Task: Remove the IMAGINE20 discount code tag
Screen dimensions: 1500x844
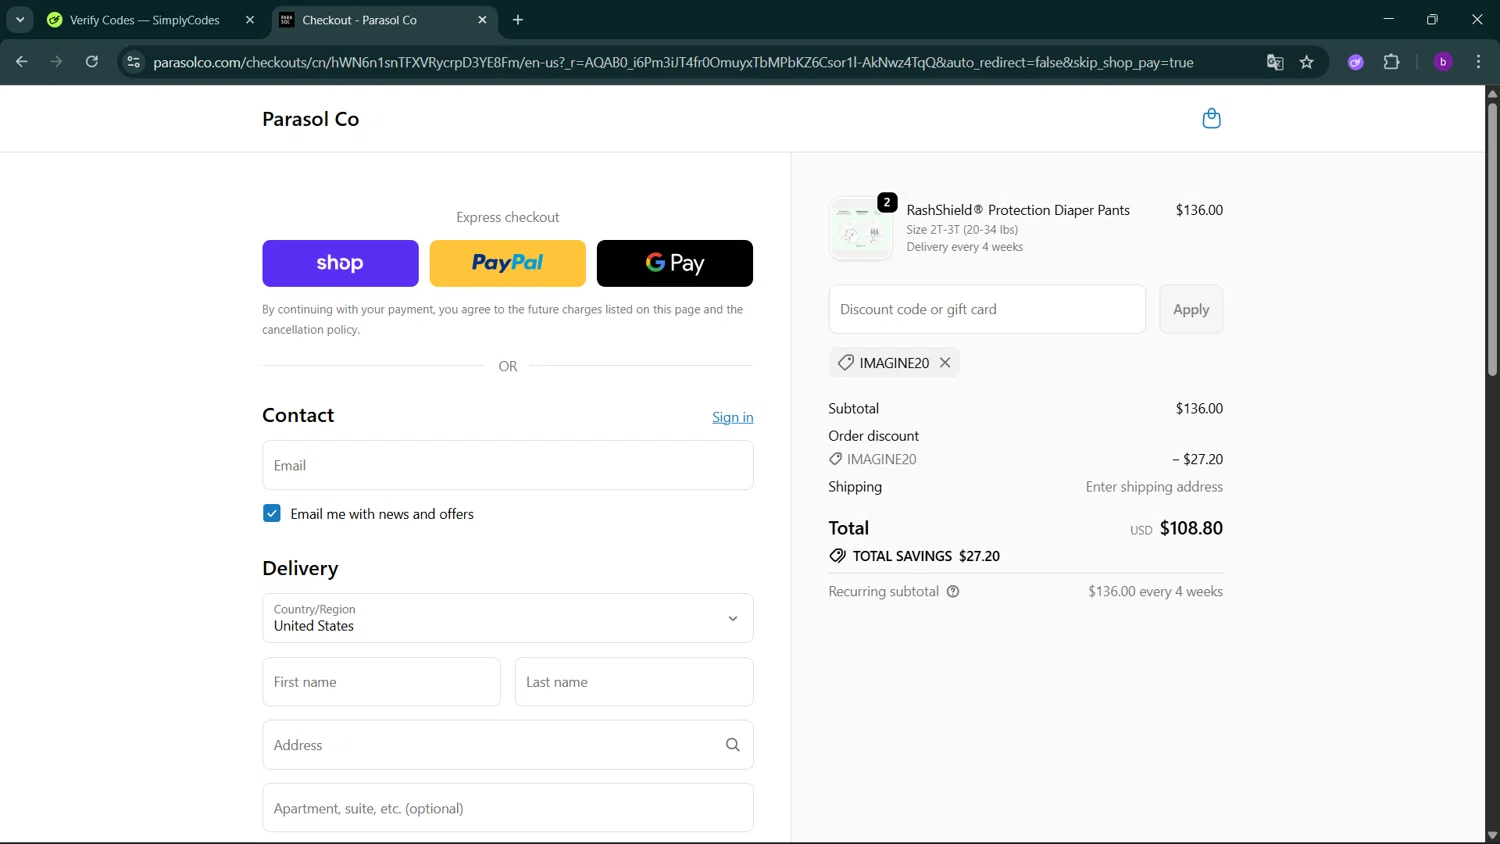Action: pos(945,363)
